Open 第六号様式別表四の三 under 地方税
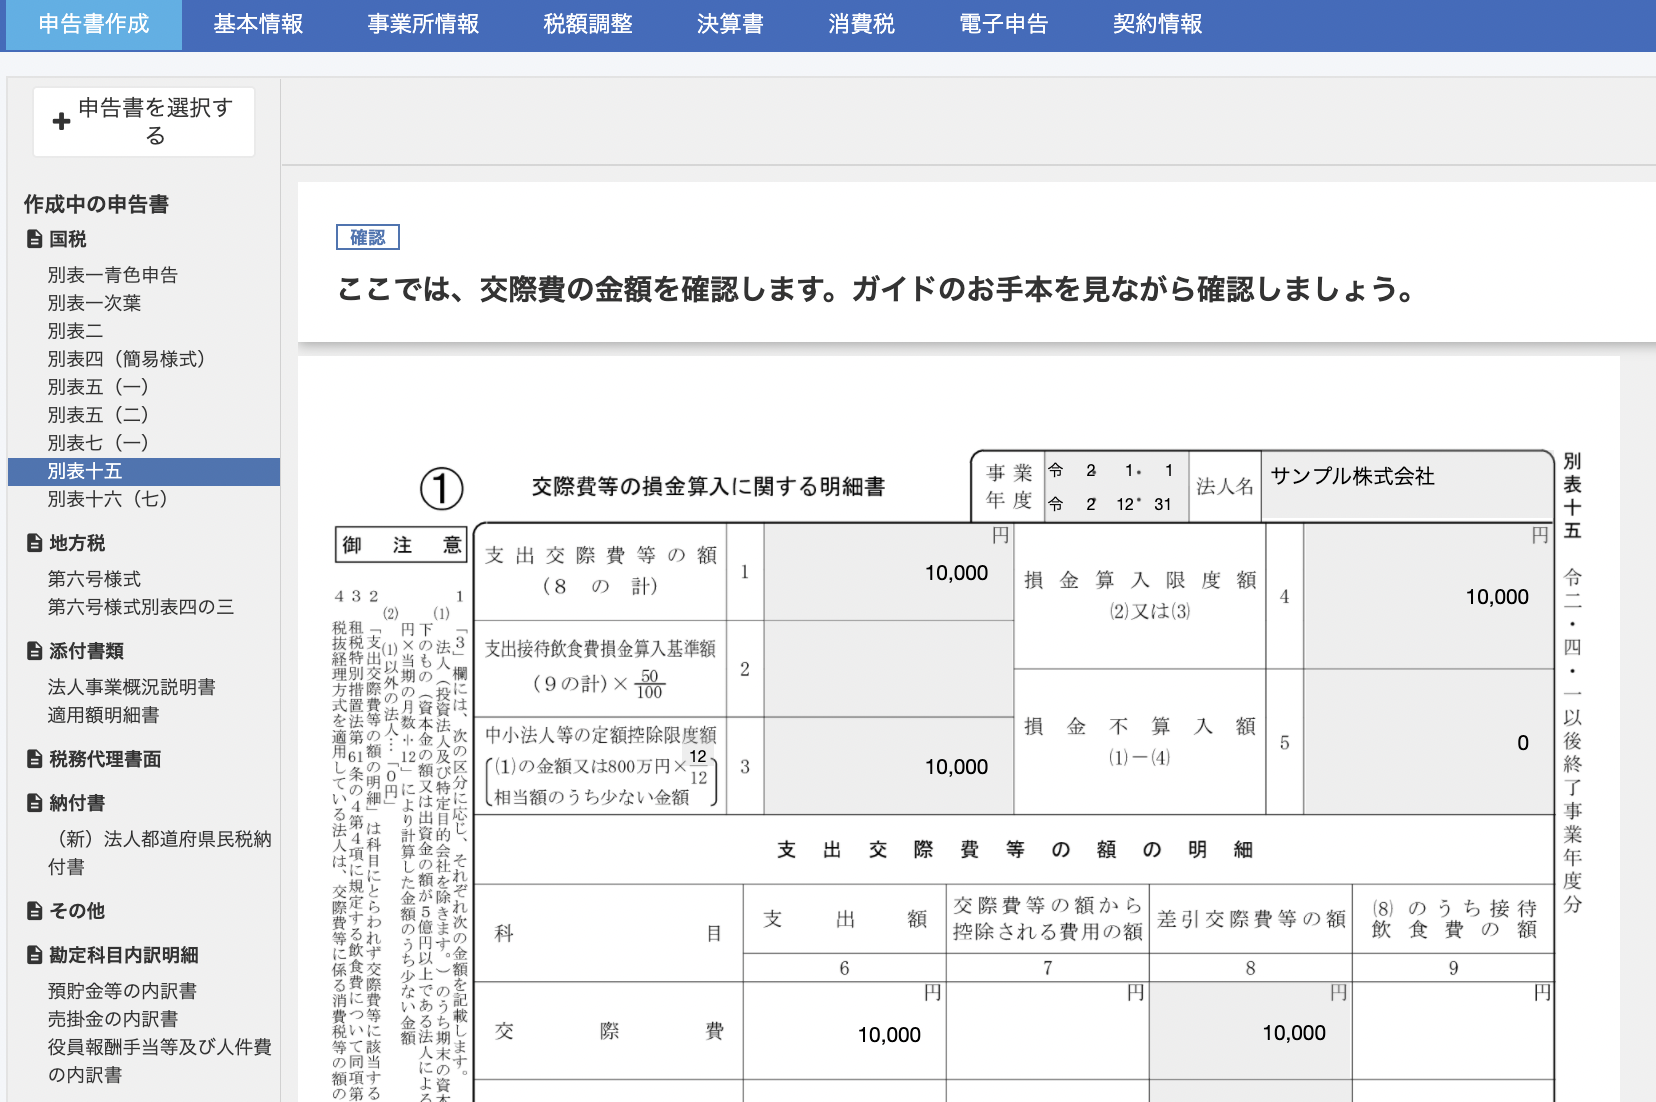1656x1102 pixels. click(x=140, y=607)
